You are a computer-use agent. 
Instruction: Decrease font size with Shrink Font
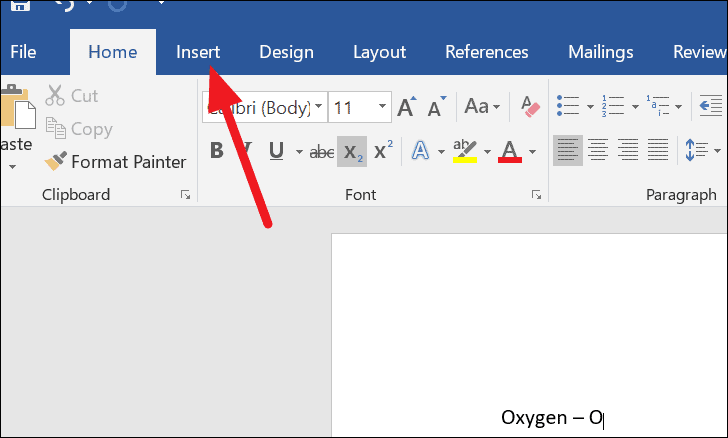(x=436, y=106)
